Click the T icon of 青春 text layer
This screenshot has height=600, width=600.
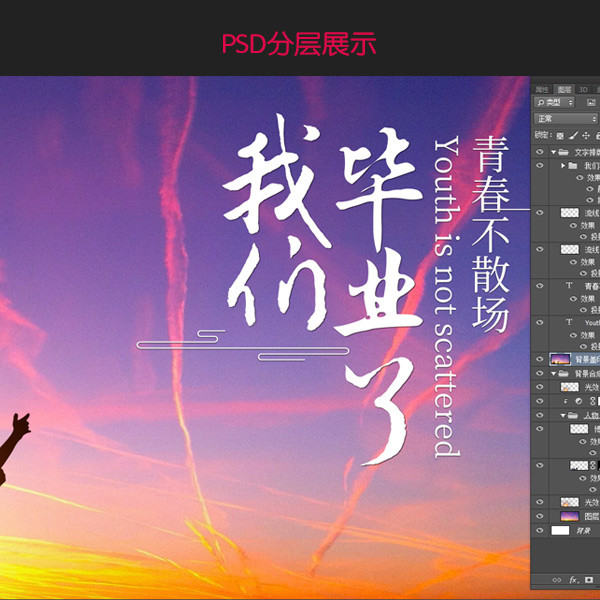(x=569, y=285)
